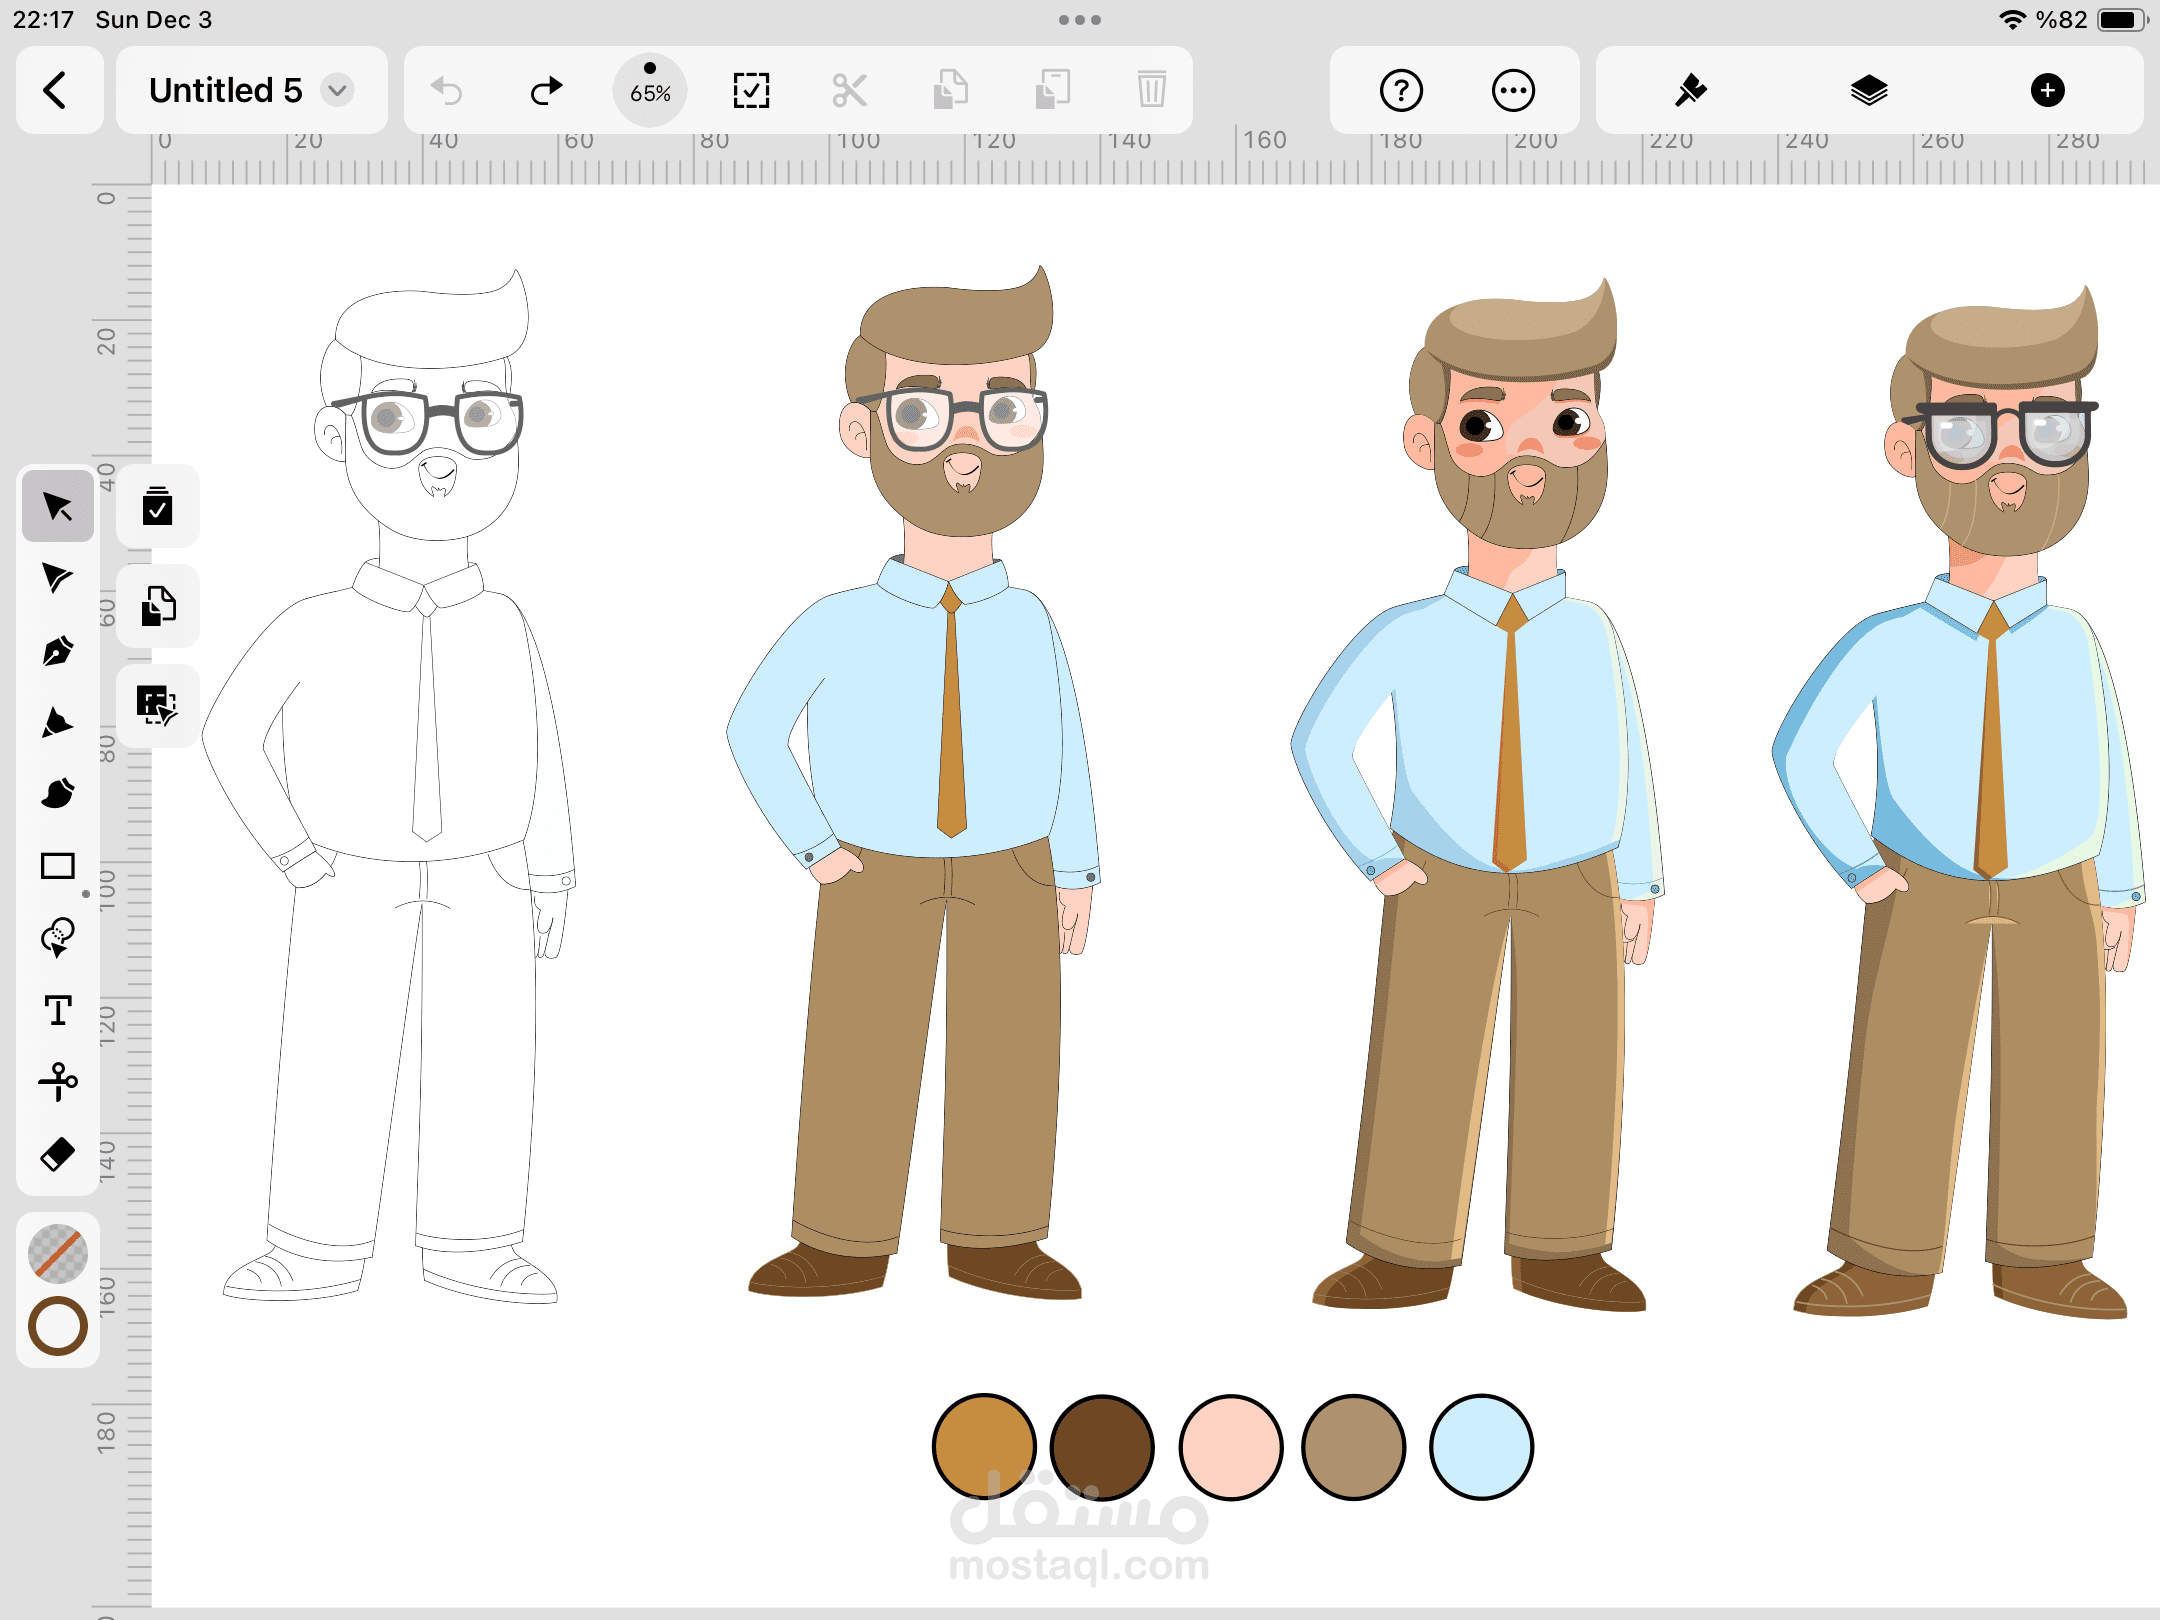This screenshot has width=2160, height=1620.
Task: Select the Rectangle shape tool
Action: click(58, 866)
